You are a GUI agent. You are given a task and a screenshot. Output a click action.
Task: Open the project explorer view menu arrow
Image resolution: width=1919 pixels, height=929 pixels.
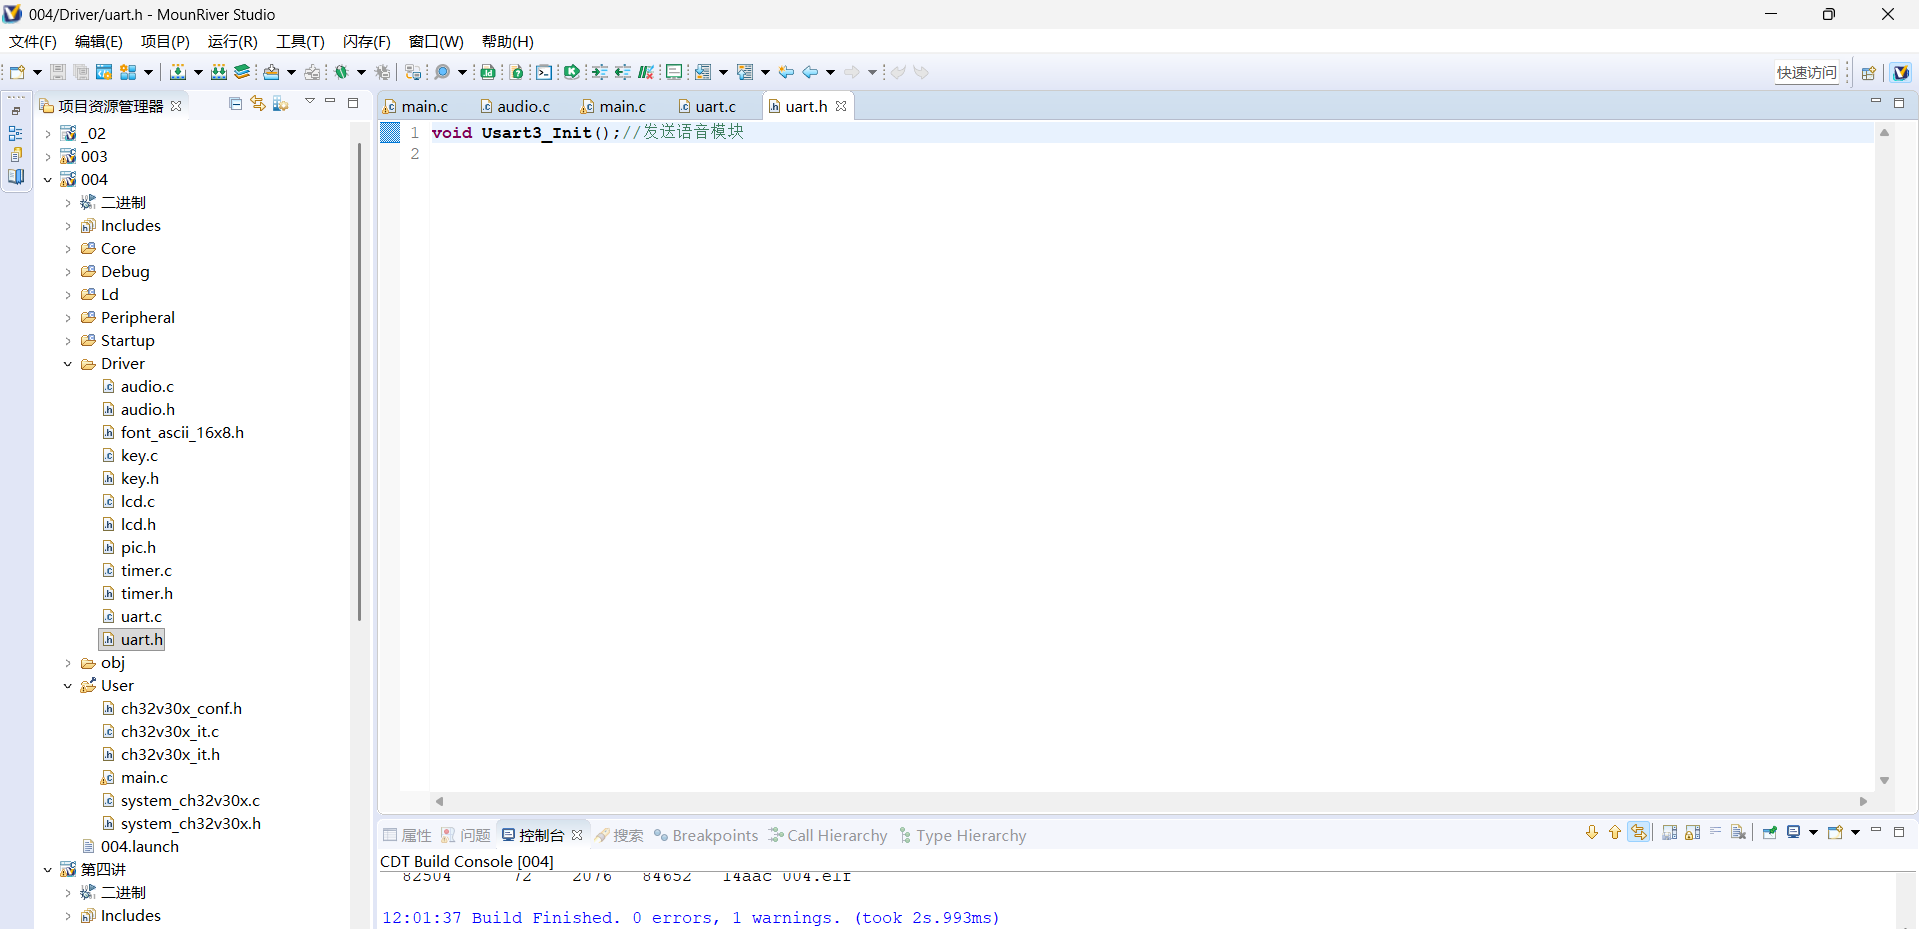click(x=310, y=102)
